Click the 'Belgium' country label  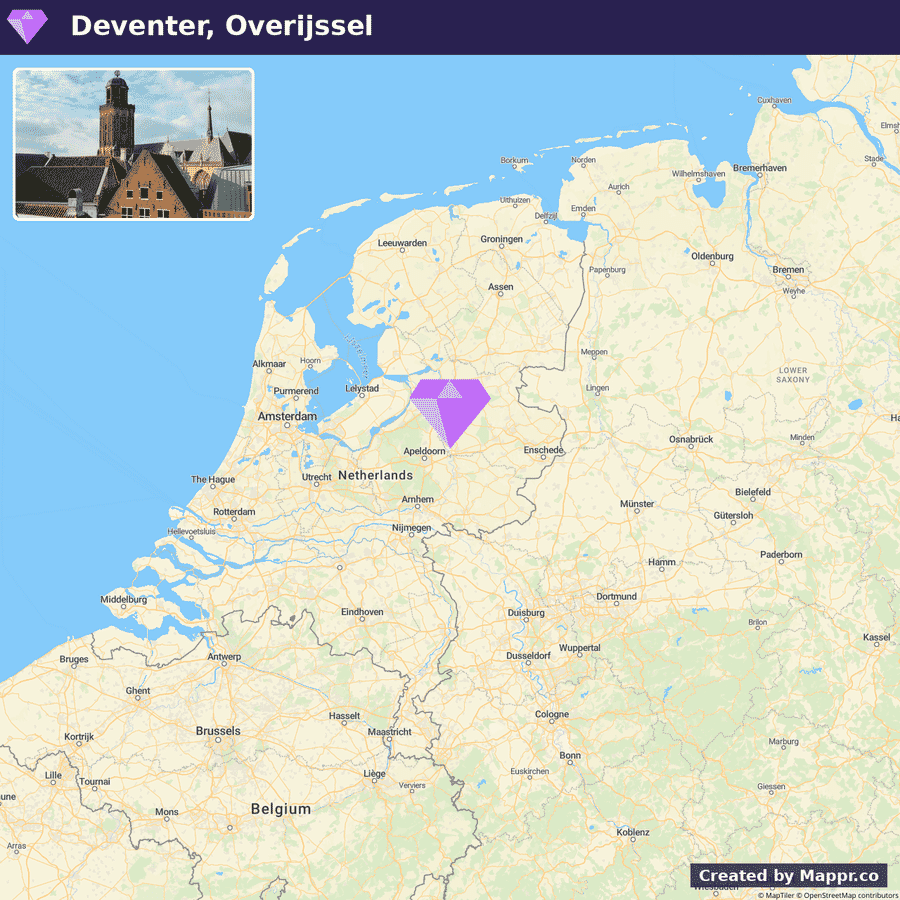[x=281, y=809]
